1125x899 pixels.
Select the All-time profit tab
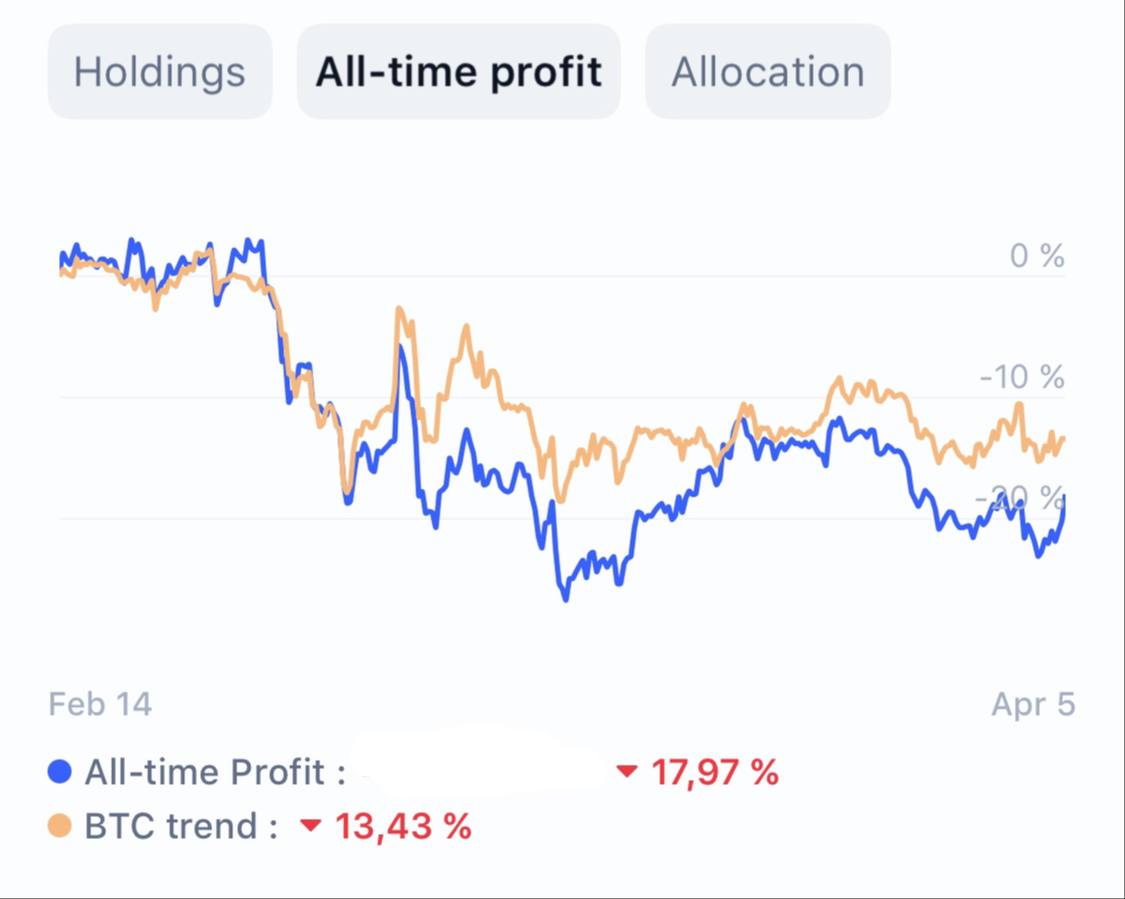pos(459,72)
